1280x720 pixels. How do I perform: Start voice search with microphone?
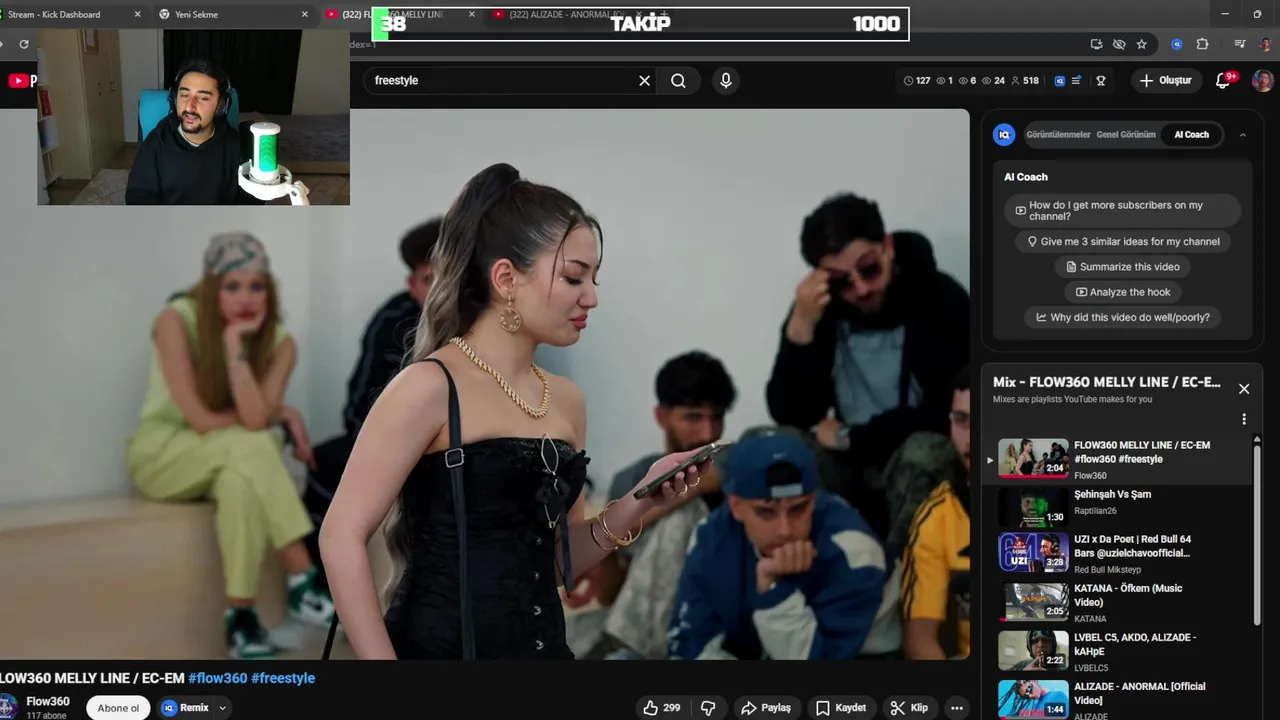pos(726,81)
